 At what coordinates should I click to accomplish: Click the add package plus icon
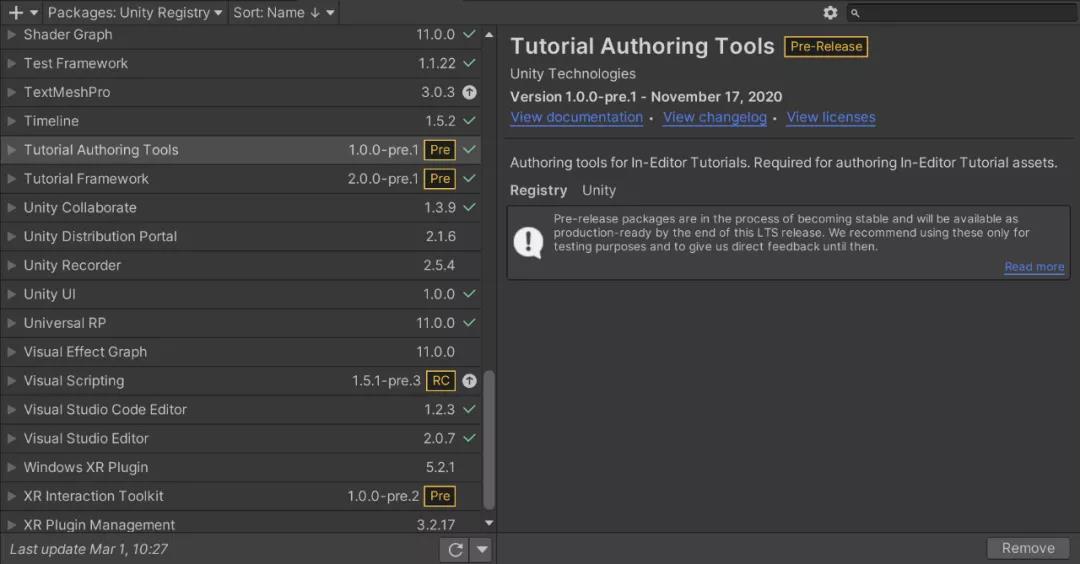point(15,12)
